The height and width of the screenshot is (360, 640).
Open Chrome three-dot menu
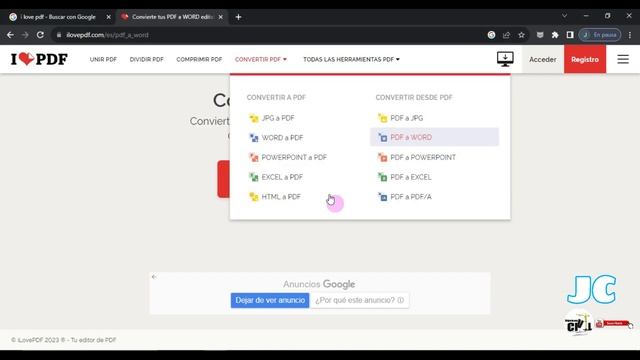(x=630, y=35)
